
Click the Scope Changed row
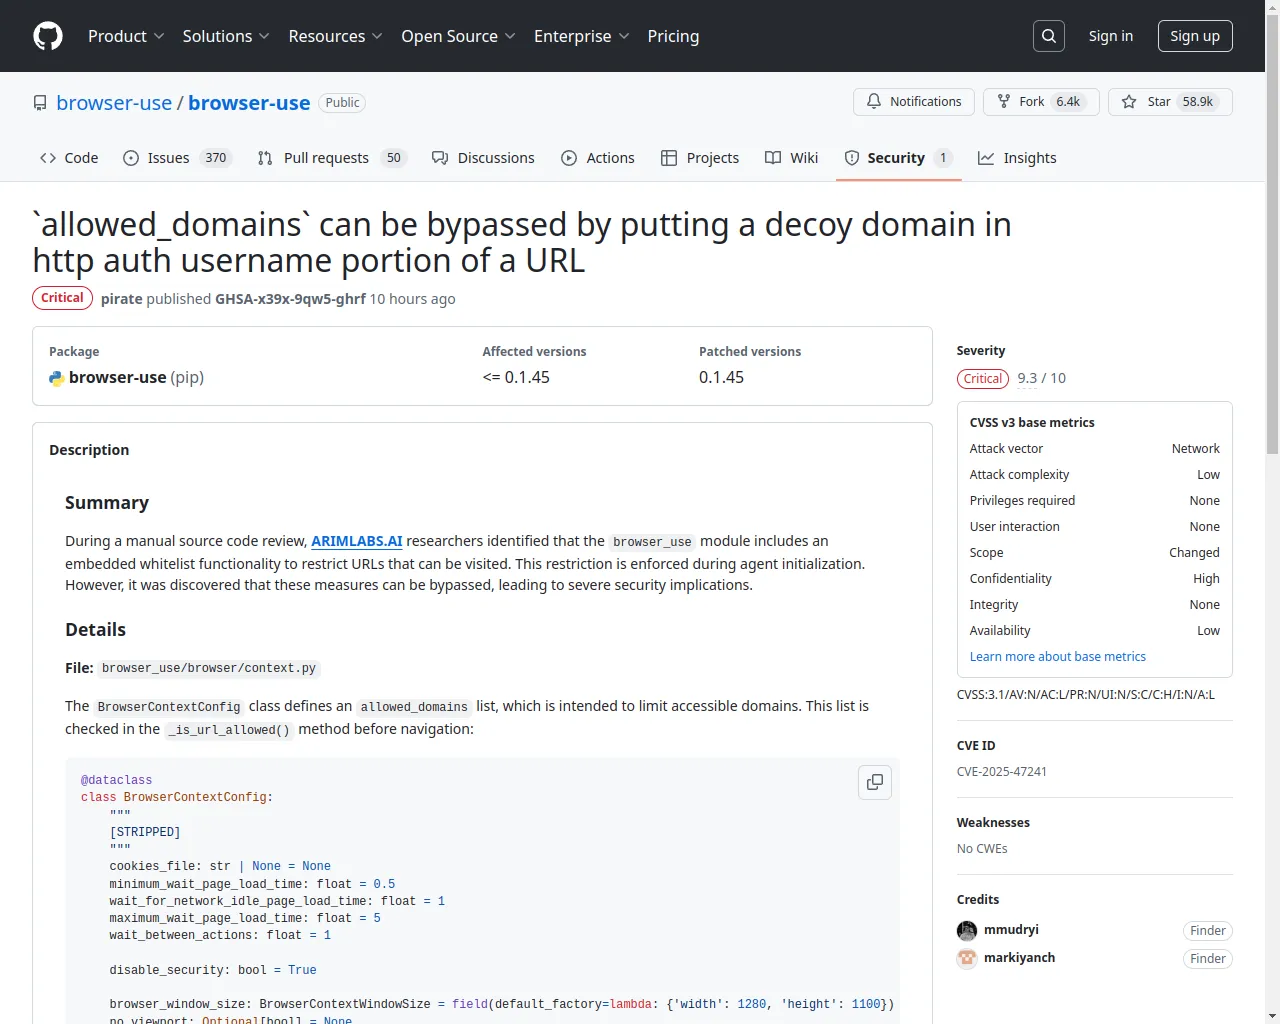pyautogui.click(x=1095, y=553)
